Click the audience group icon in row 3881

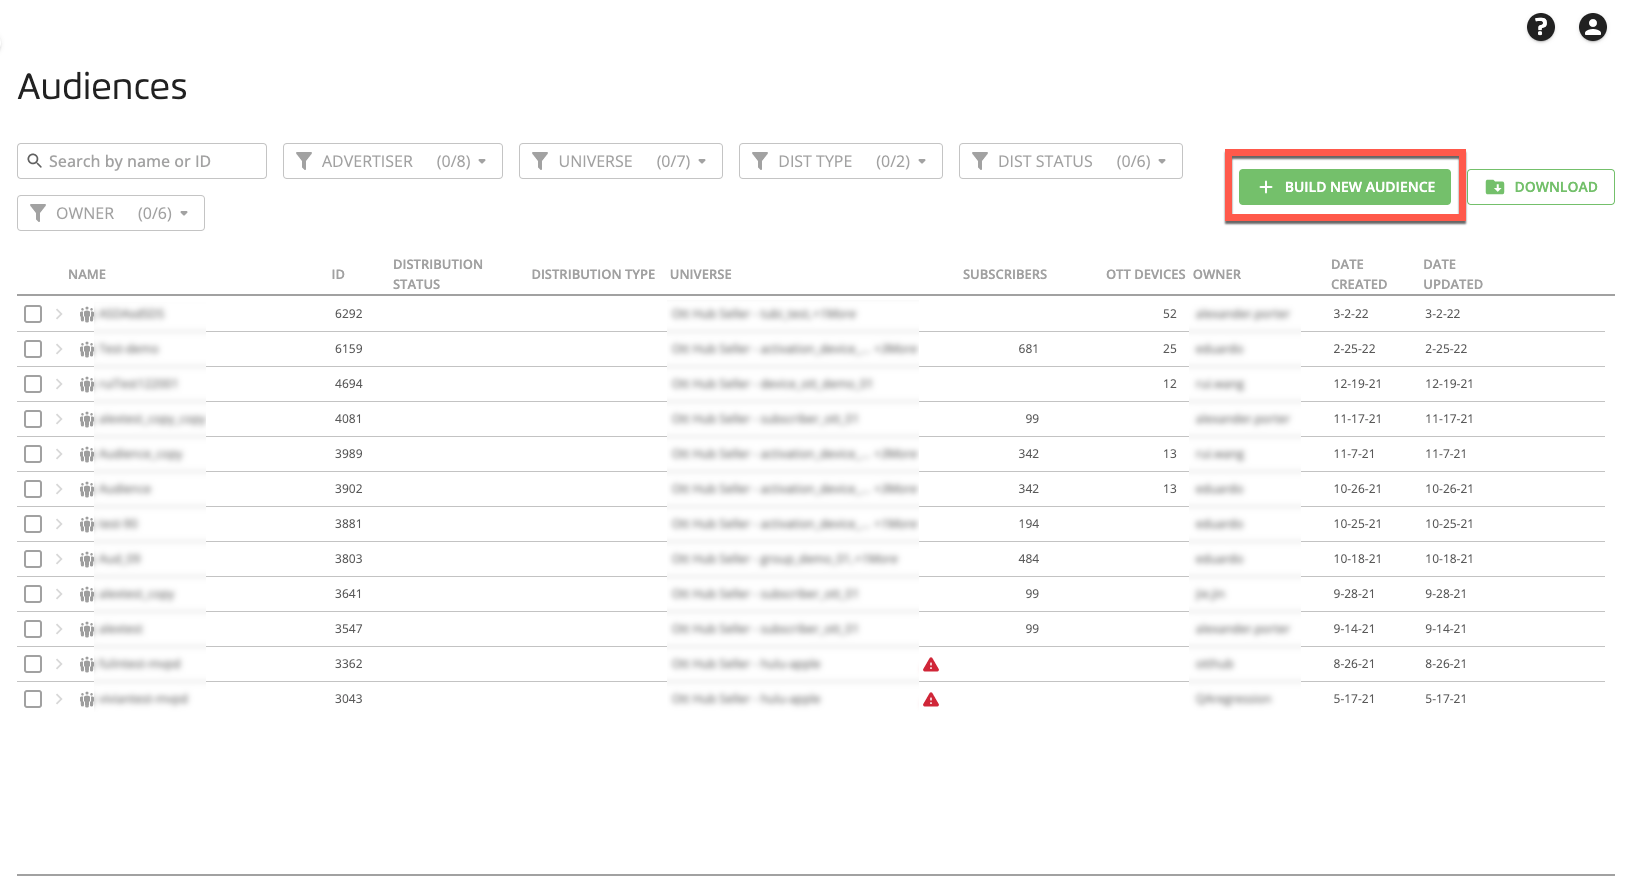[x=87, y=524]
